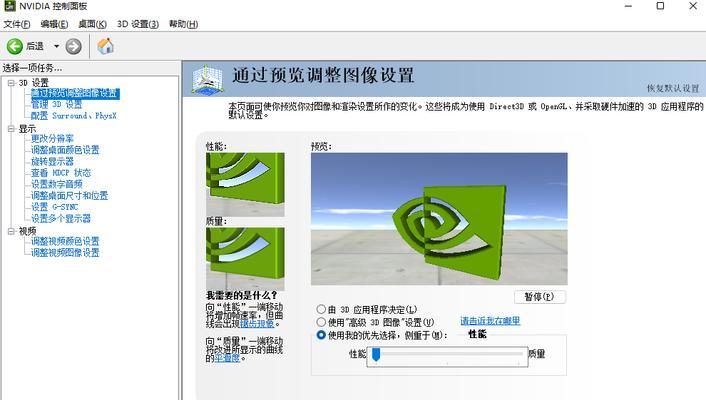This screenshot has height=400, width=706.
Task: Open 查看 HDCP 状态 tree item
Action: click(x=61, y=173)
